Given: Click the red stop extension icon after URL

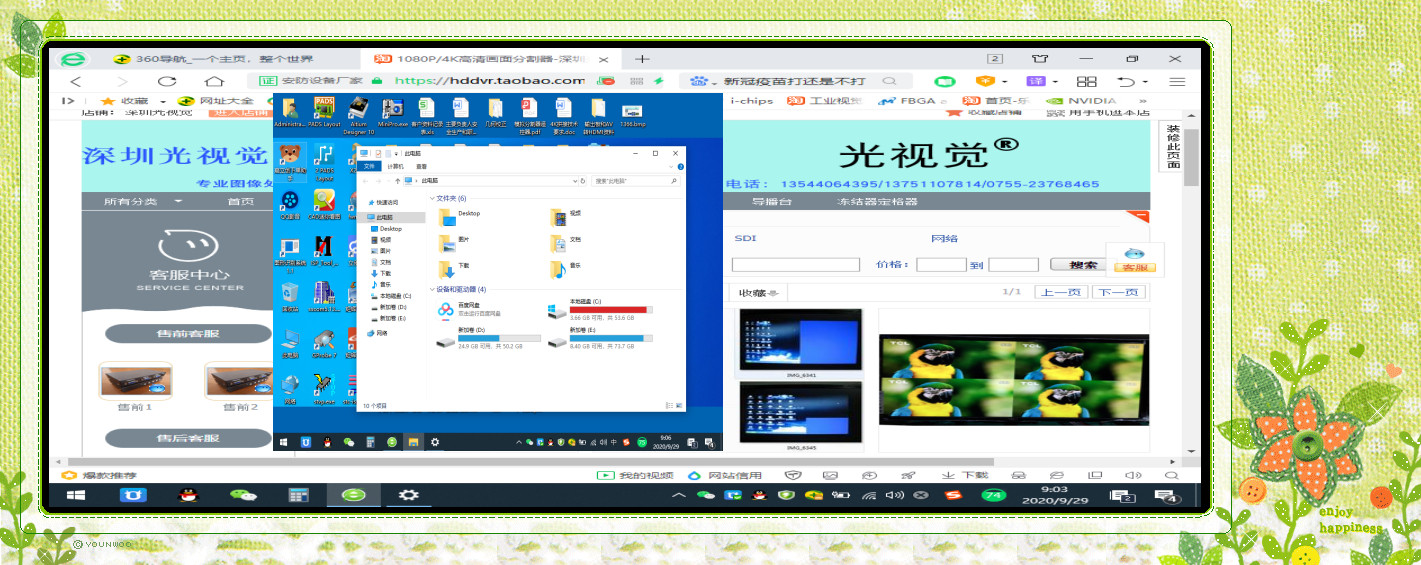Looking at the screenshot, I should coord(605,81).
